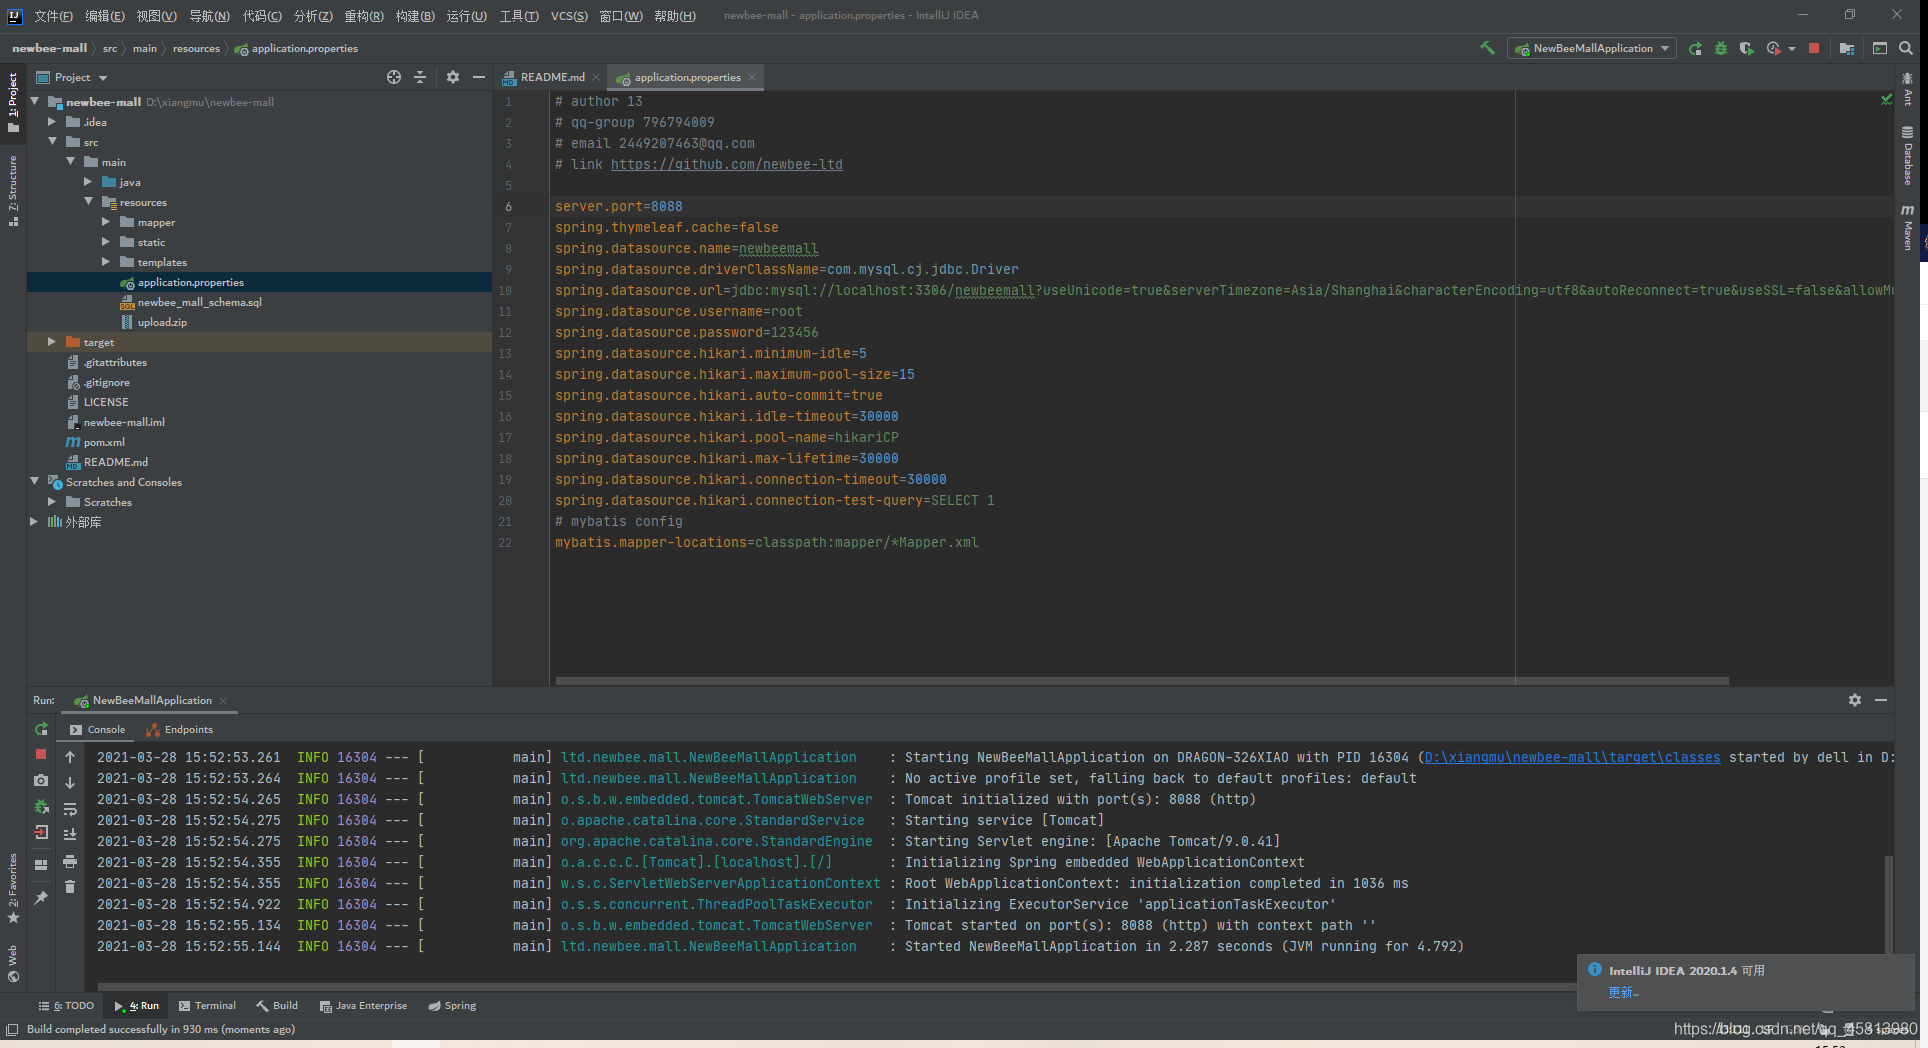This screenshot has width=1928, height=1048.
Task: Open the 编辑(E) menu
Action: click(x=105, y=15)
